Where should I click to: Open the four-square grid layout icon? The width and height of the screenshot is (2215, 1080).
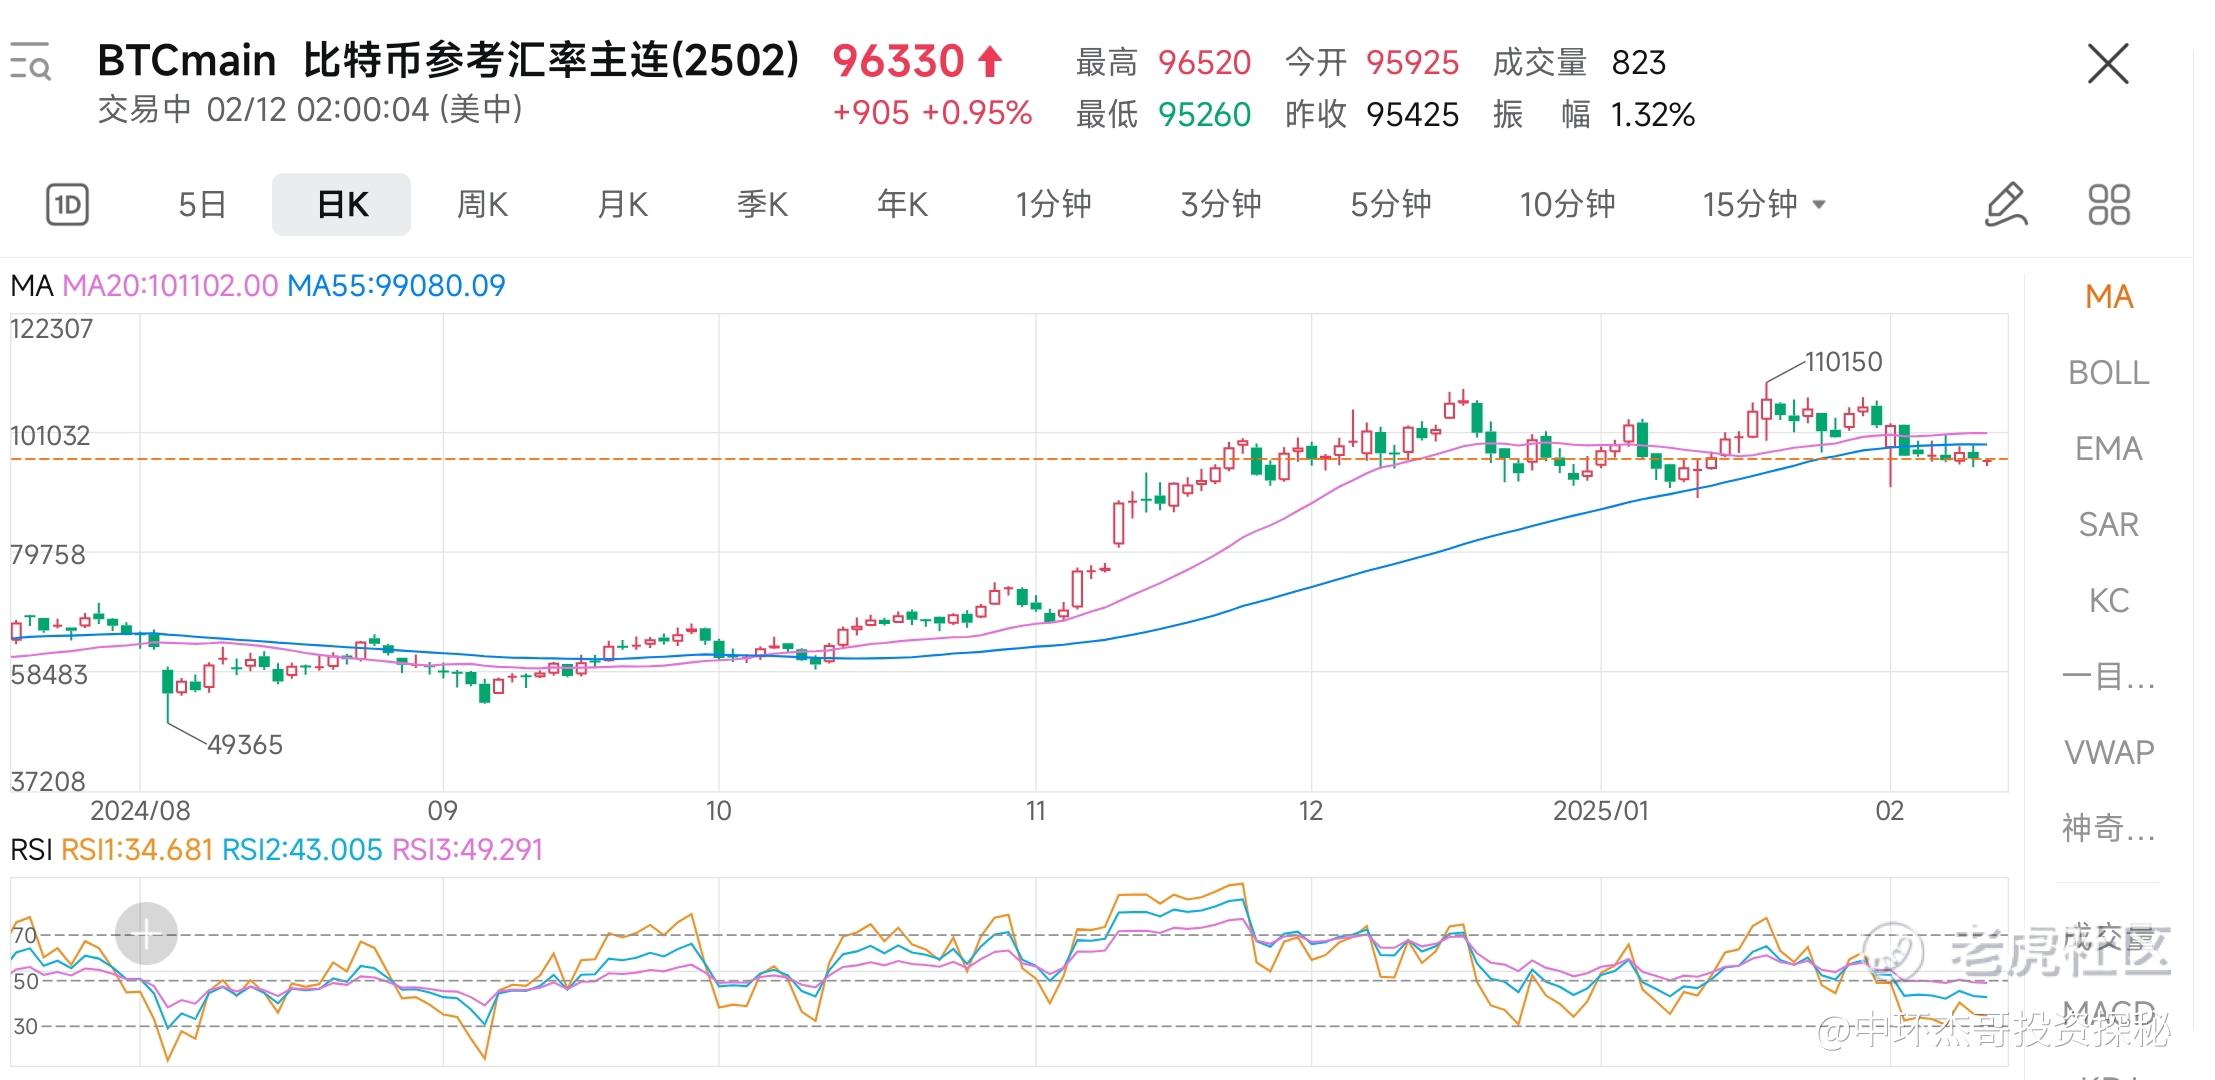click(x=2109, y=205)
